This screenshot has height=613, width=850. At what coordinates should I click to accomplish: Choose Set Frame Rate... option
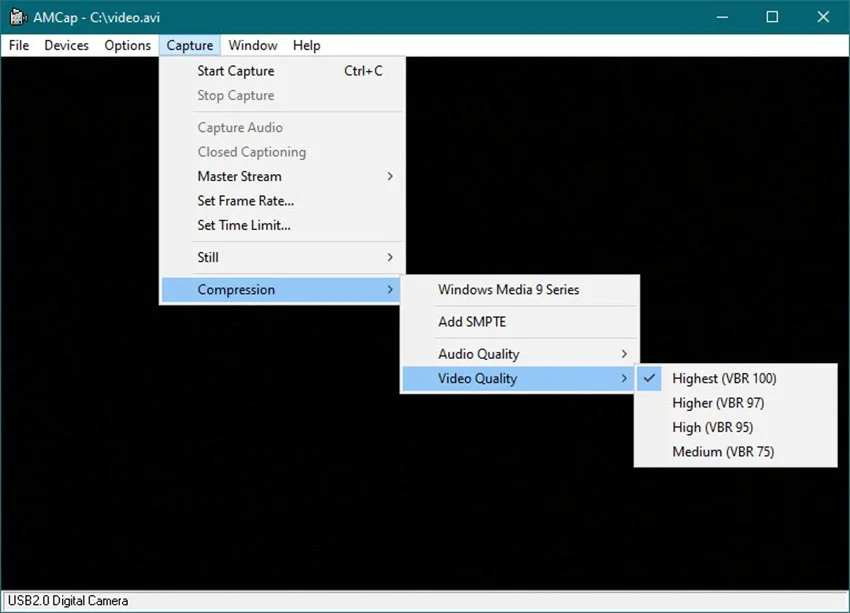(x=245, y=201)
